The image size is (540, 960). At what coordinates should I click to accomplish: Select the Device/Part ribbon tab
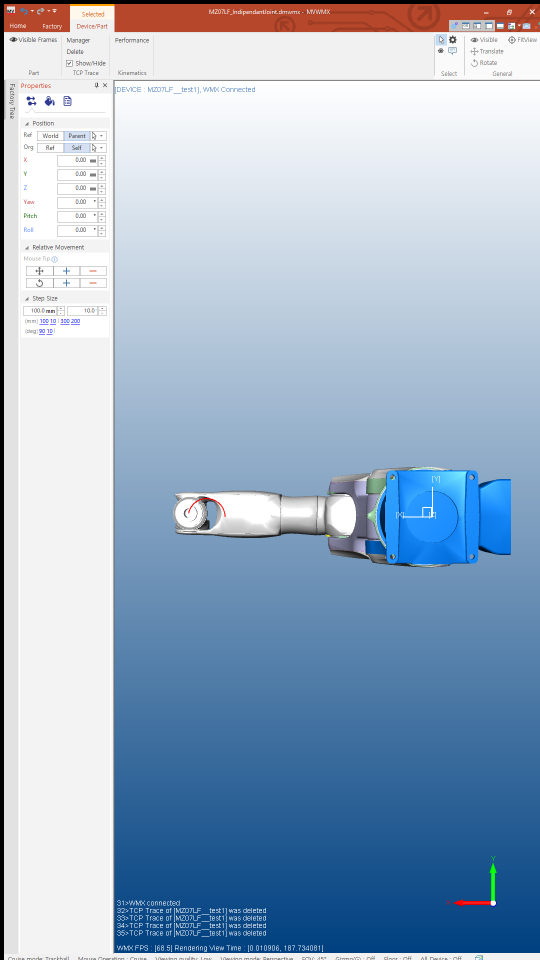(x=92, y=26)
